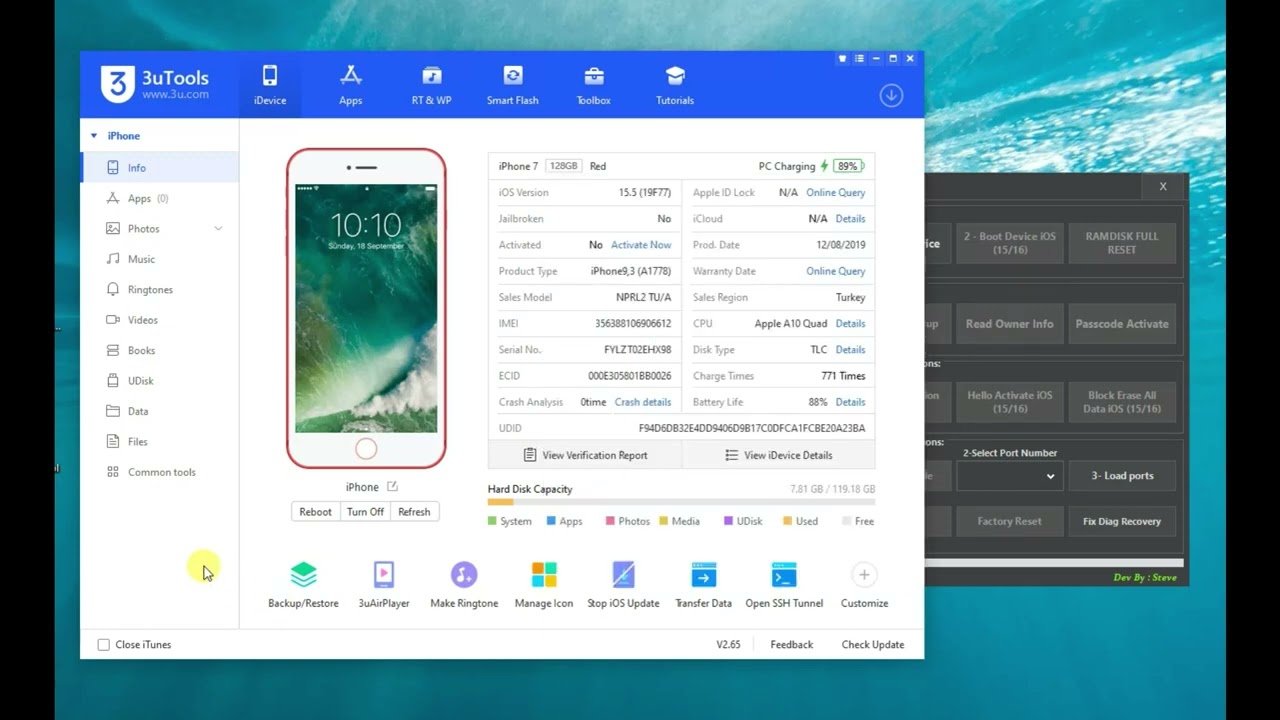This screenshot has height=720, width=1280.
Task: Collapse the iPhone device tree
Action: coord(94,136)
